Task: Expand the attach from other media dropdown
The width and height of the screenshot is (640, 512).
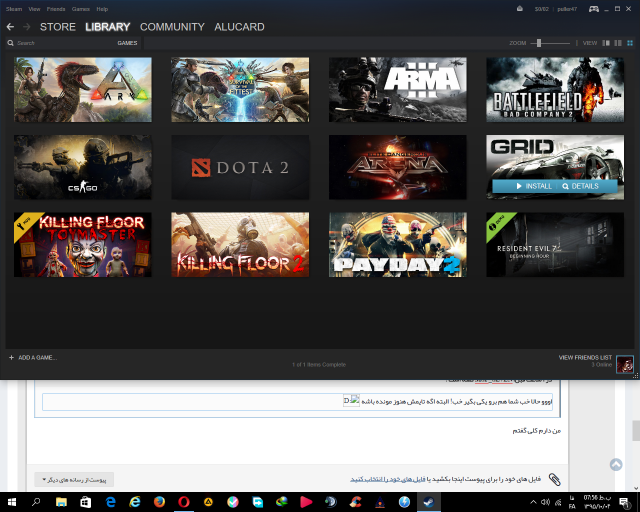Action: (x=74, y=480)
